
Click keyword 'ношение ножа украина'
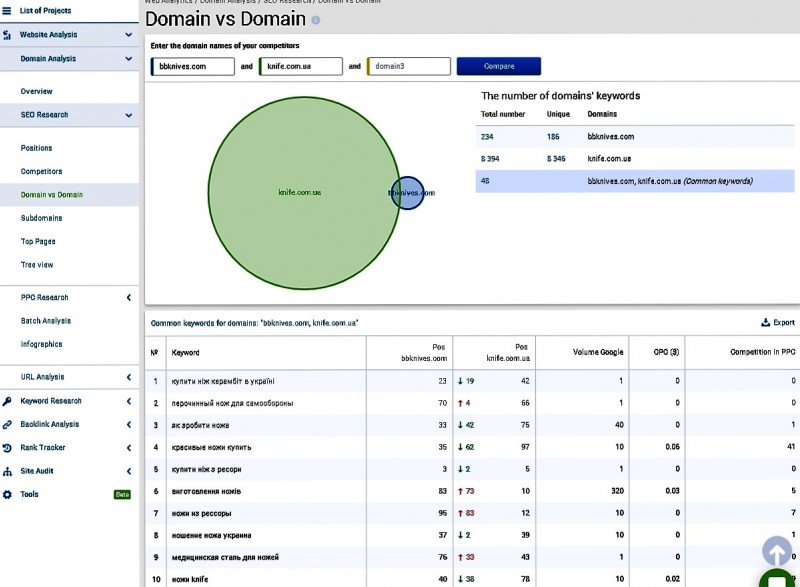[211, 535]
